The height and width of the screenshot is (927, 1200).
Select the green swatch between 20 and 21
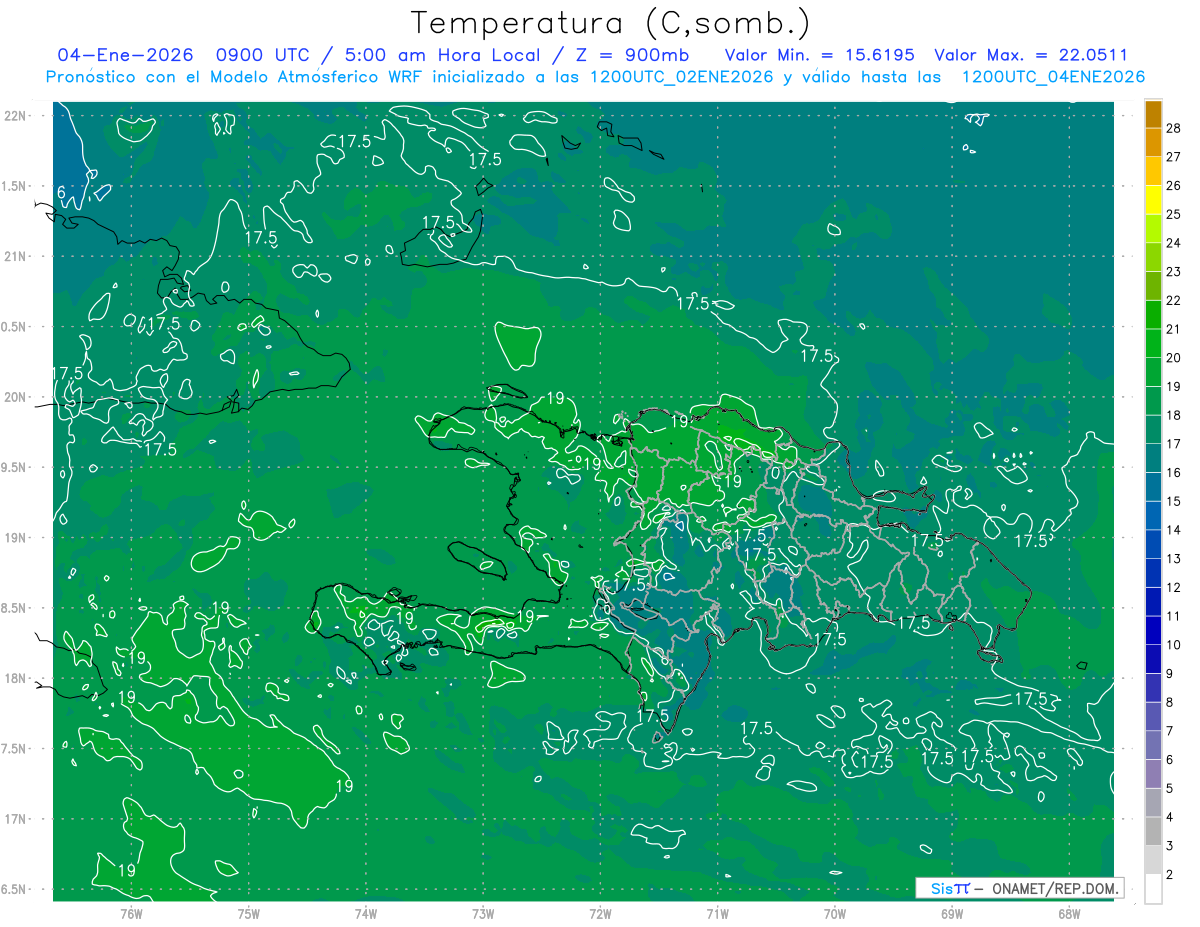point(1153,343)
